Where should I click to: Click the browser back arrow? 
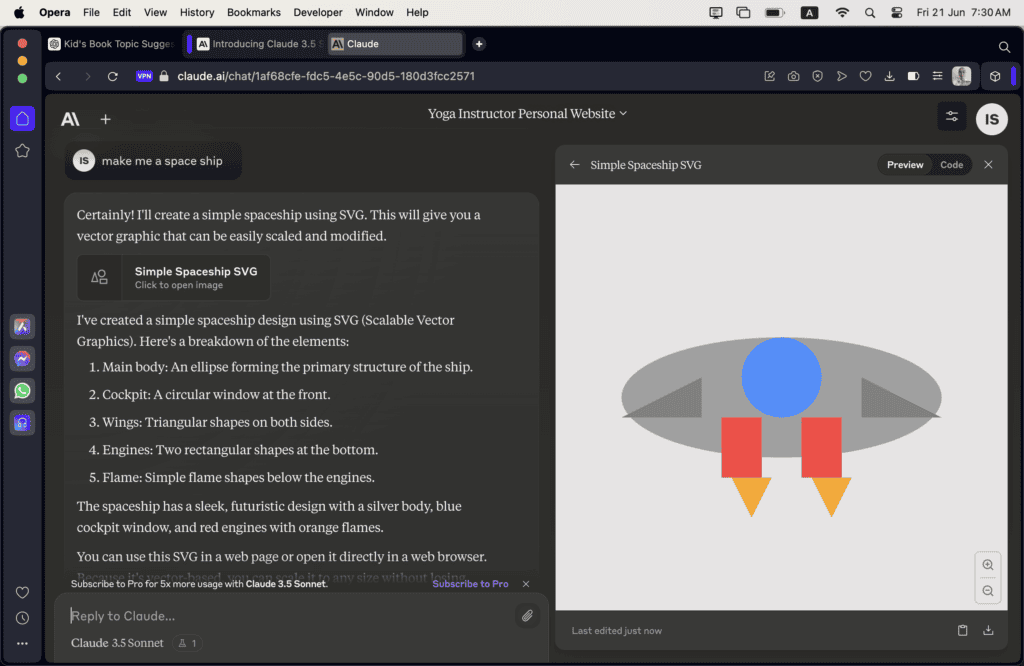59,76
